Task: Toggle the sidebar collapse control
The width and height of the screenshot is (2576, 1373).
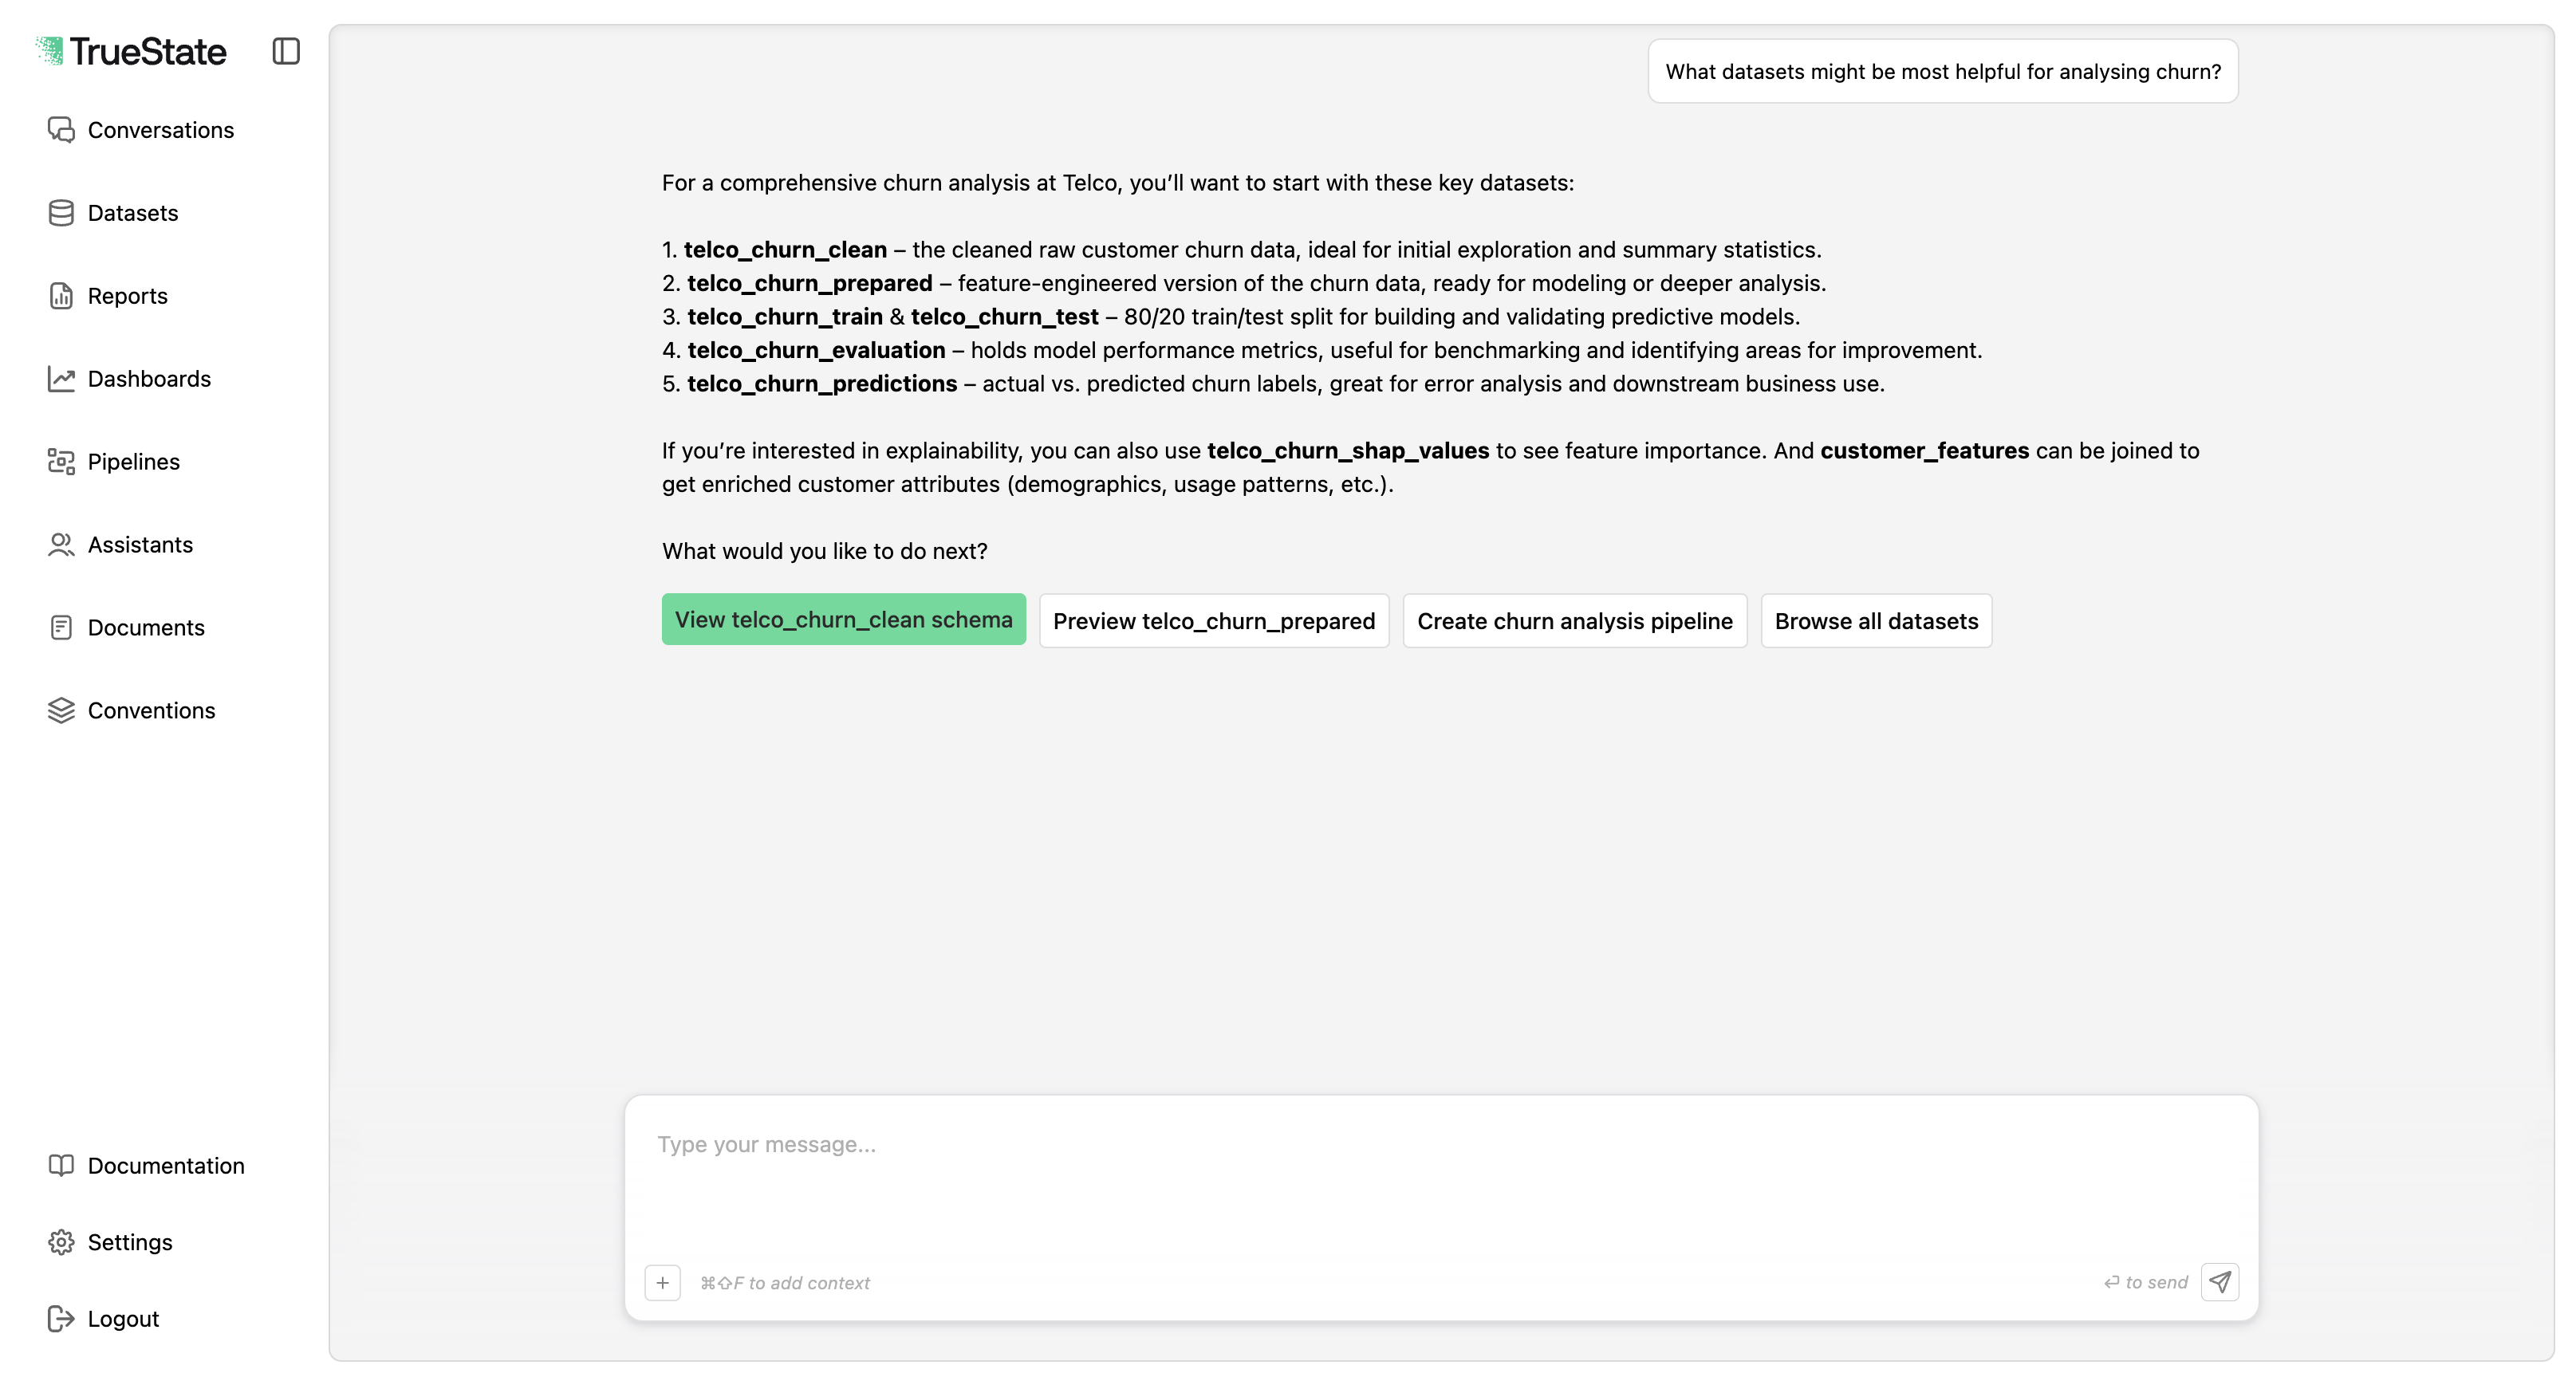Action: pos(287,51)
